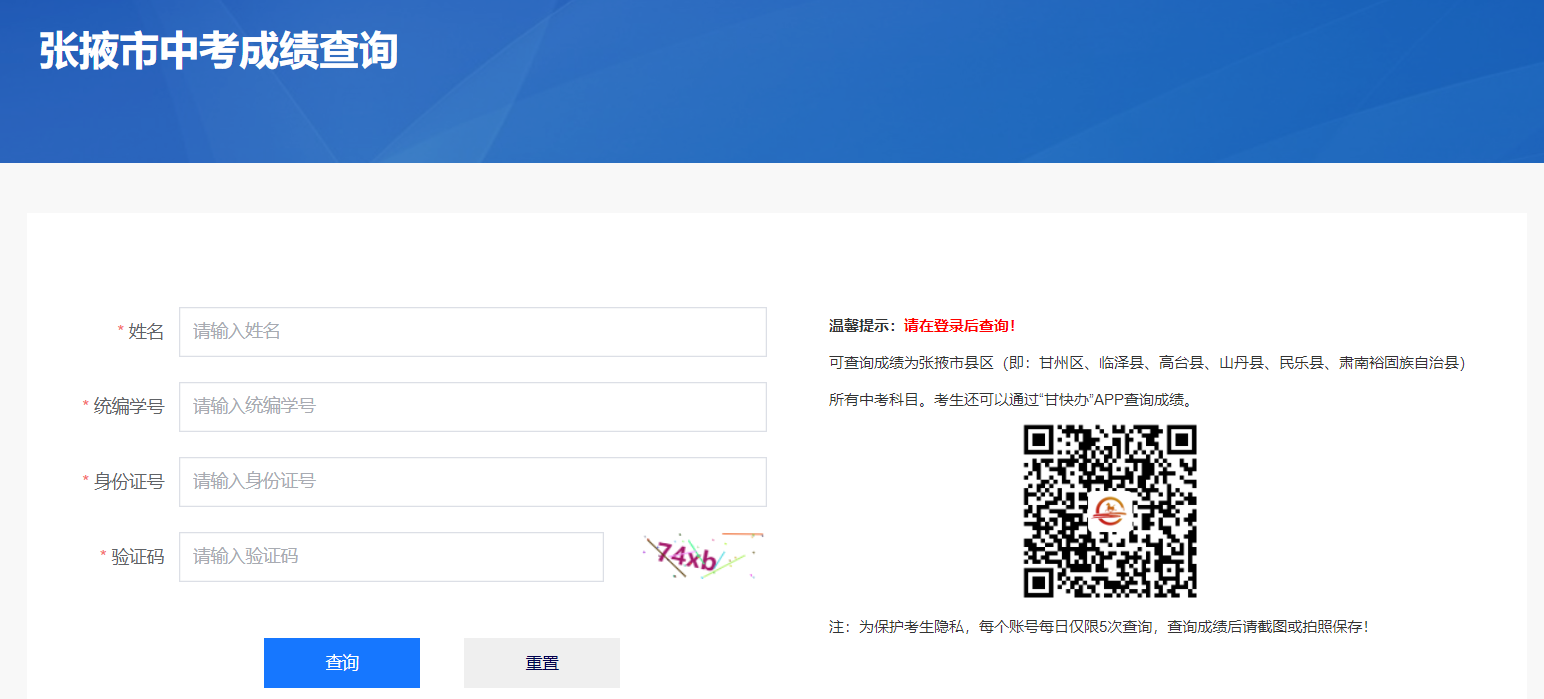The height and width of the screenshot is (699, 1544).
Task: Click the privacy note about 5次查询 limit
Action: (1097, 627)
